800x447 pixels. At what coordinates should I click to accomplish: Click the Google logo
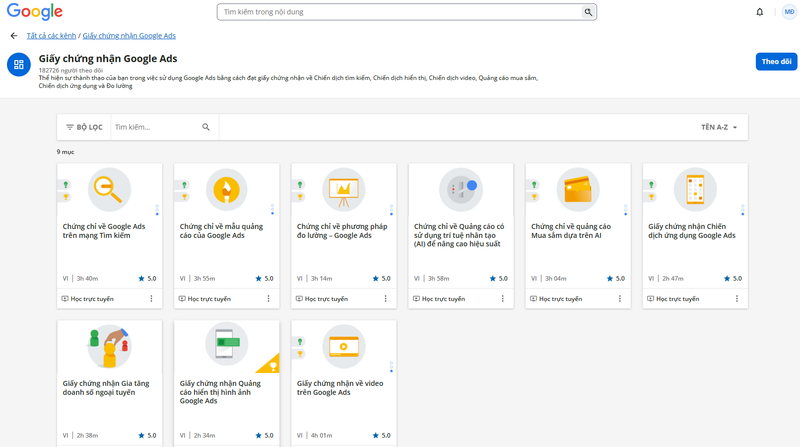pos(35,11)
